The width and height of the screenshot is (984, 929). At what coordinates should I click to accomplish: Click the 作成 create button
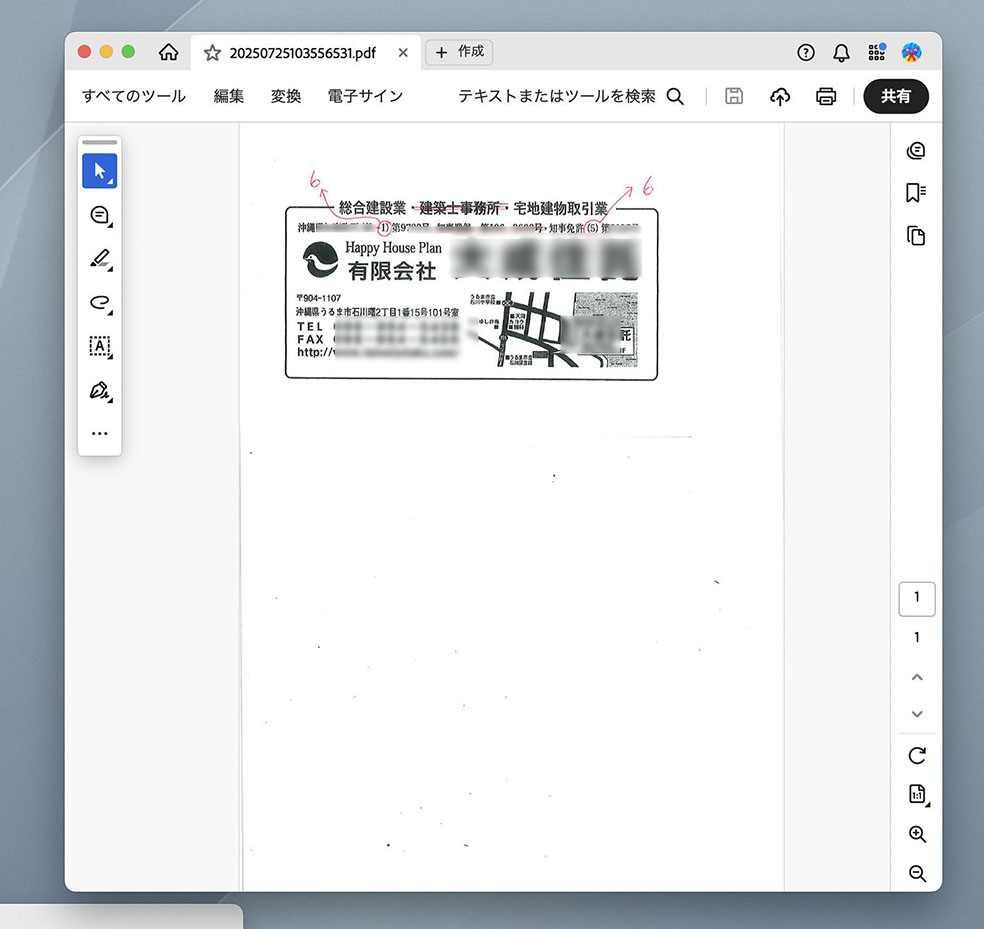459,52
